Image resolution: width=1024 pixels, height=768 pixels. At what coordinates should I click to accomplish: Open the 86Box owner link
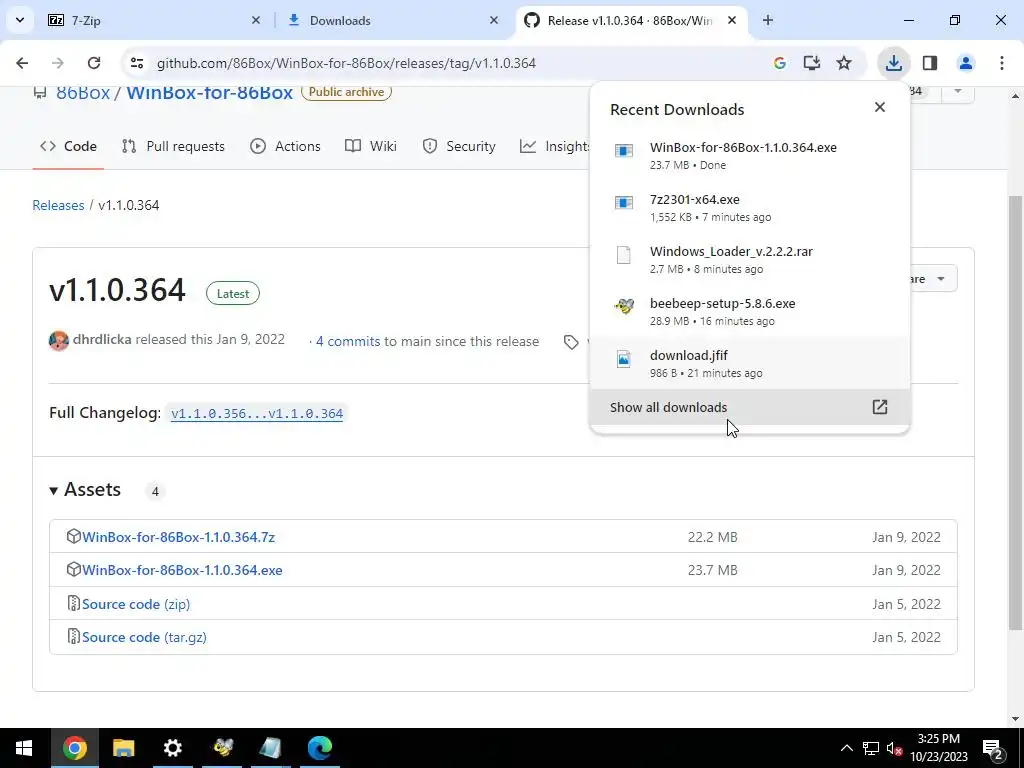tap(83, 92)
